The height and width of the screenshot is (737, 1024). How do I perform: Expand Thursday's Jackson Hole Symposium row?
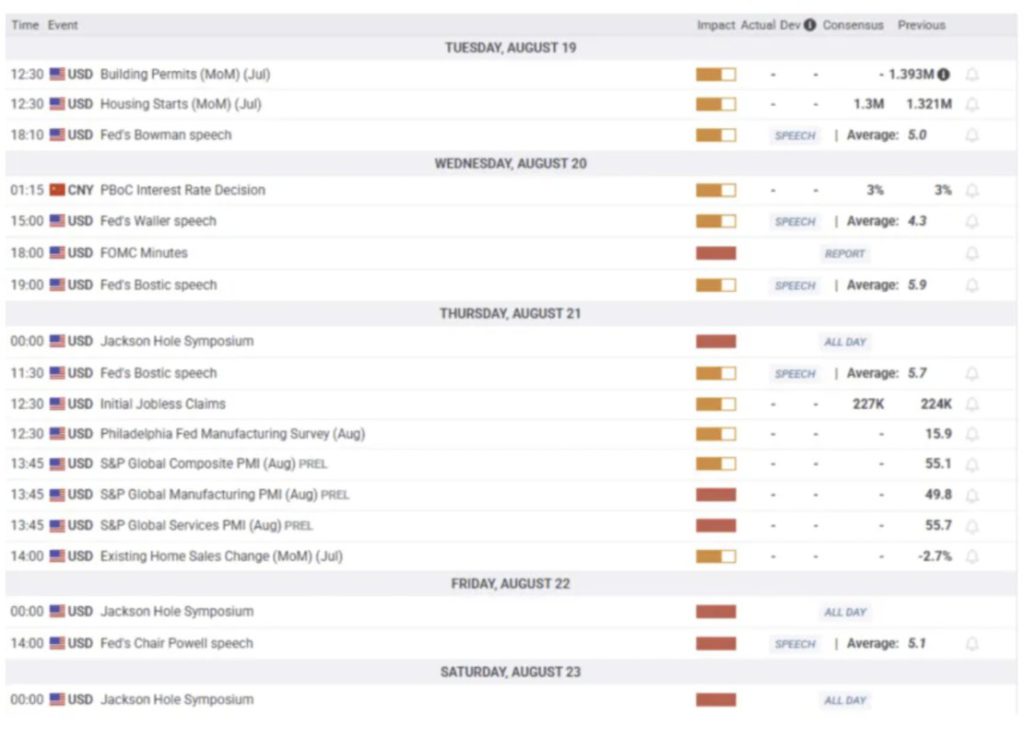pyautogui.click(x=176, y=341)
